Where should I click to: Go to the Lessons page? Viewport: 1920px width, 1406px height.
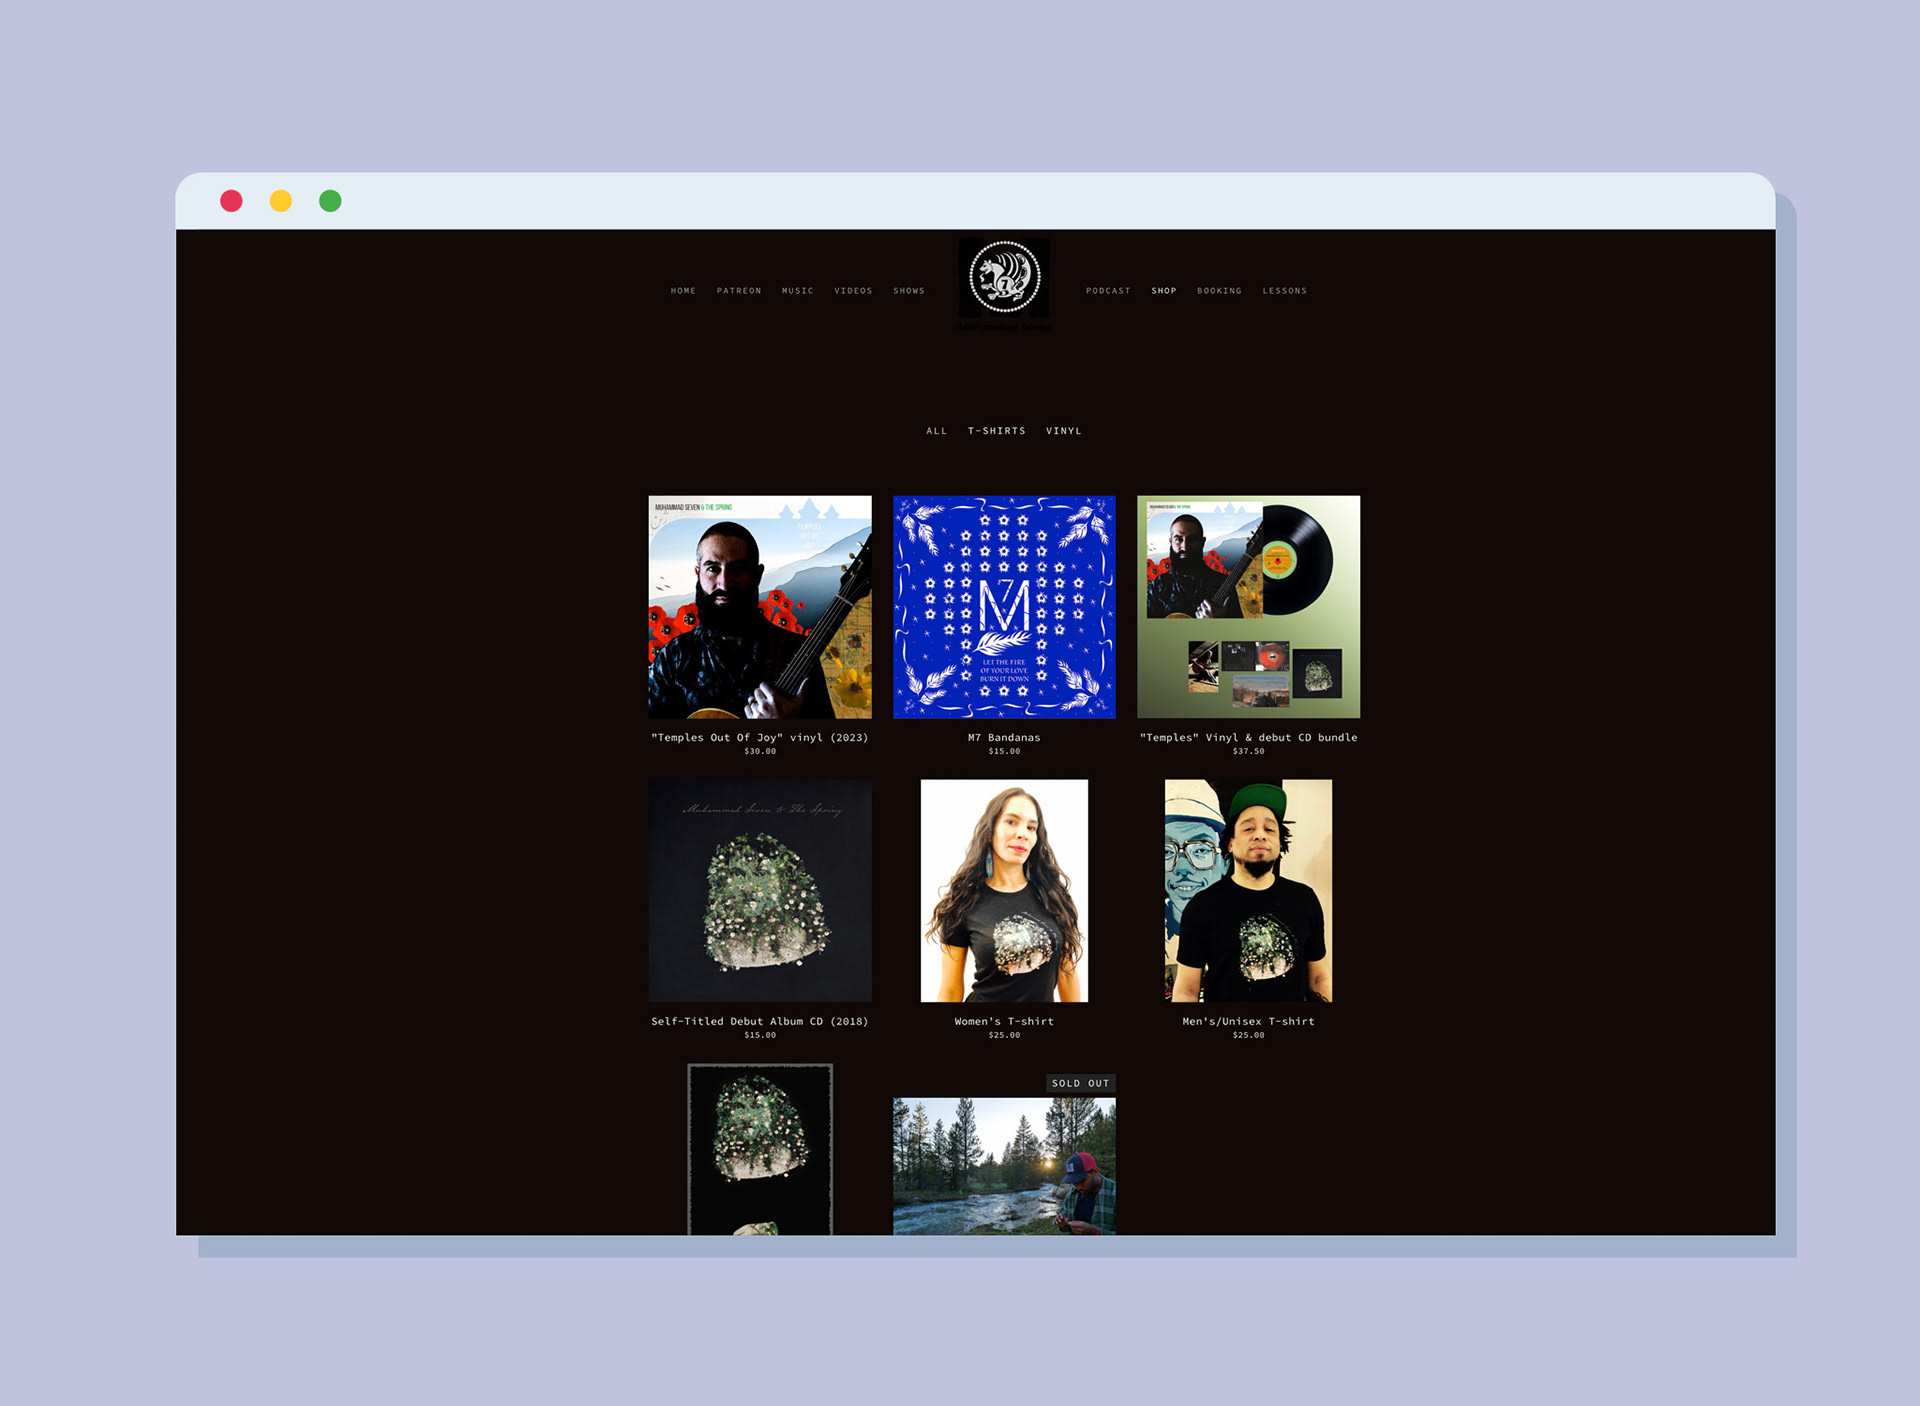(x=1284, y=291)
